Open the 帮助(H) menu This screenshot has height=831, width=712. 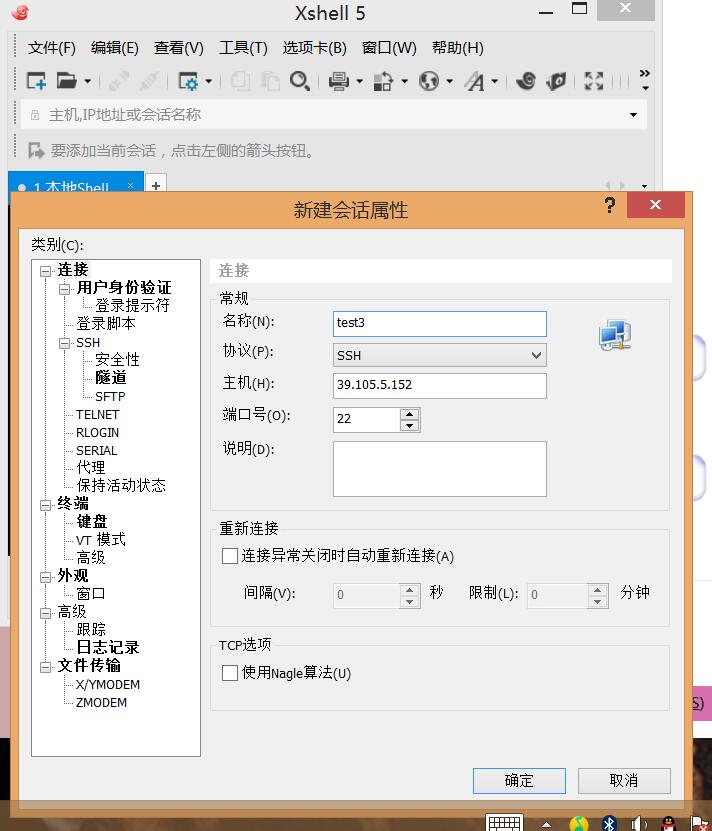[x=458, y=48]
